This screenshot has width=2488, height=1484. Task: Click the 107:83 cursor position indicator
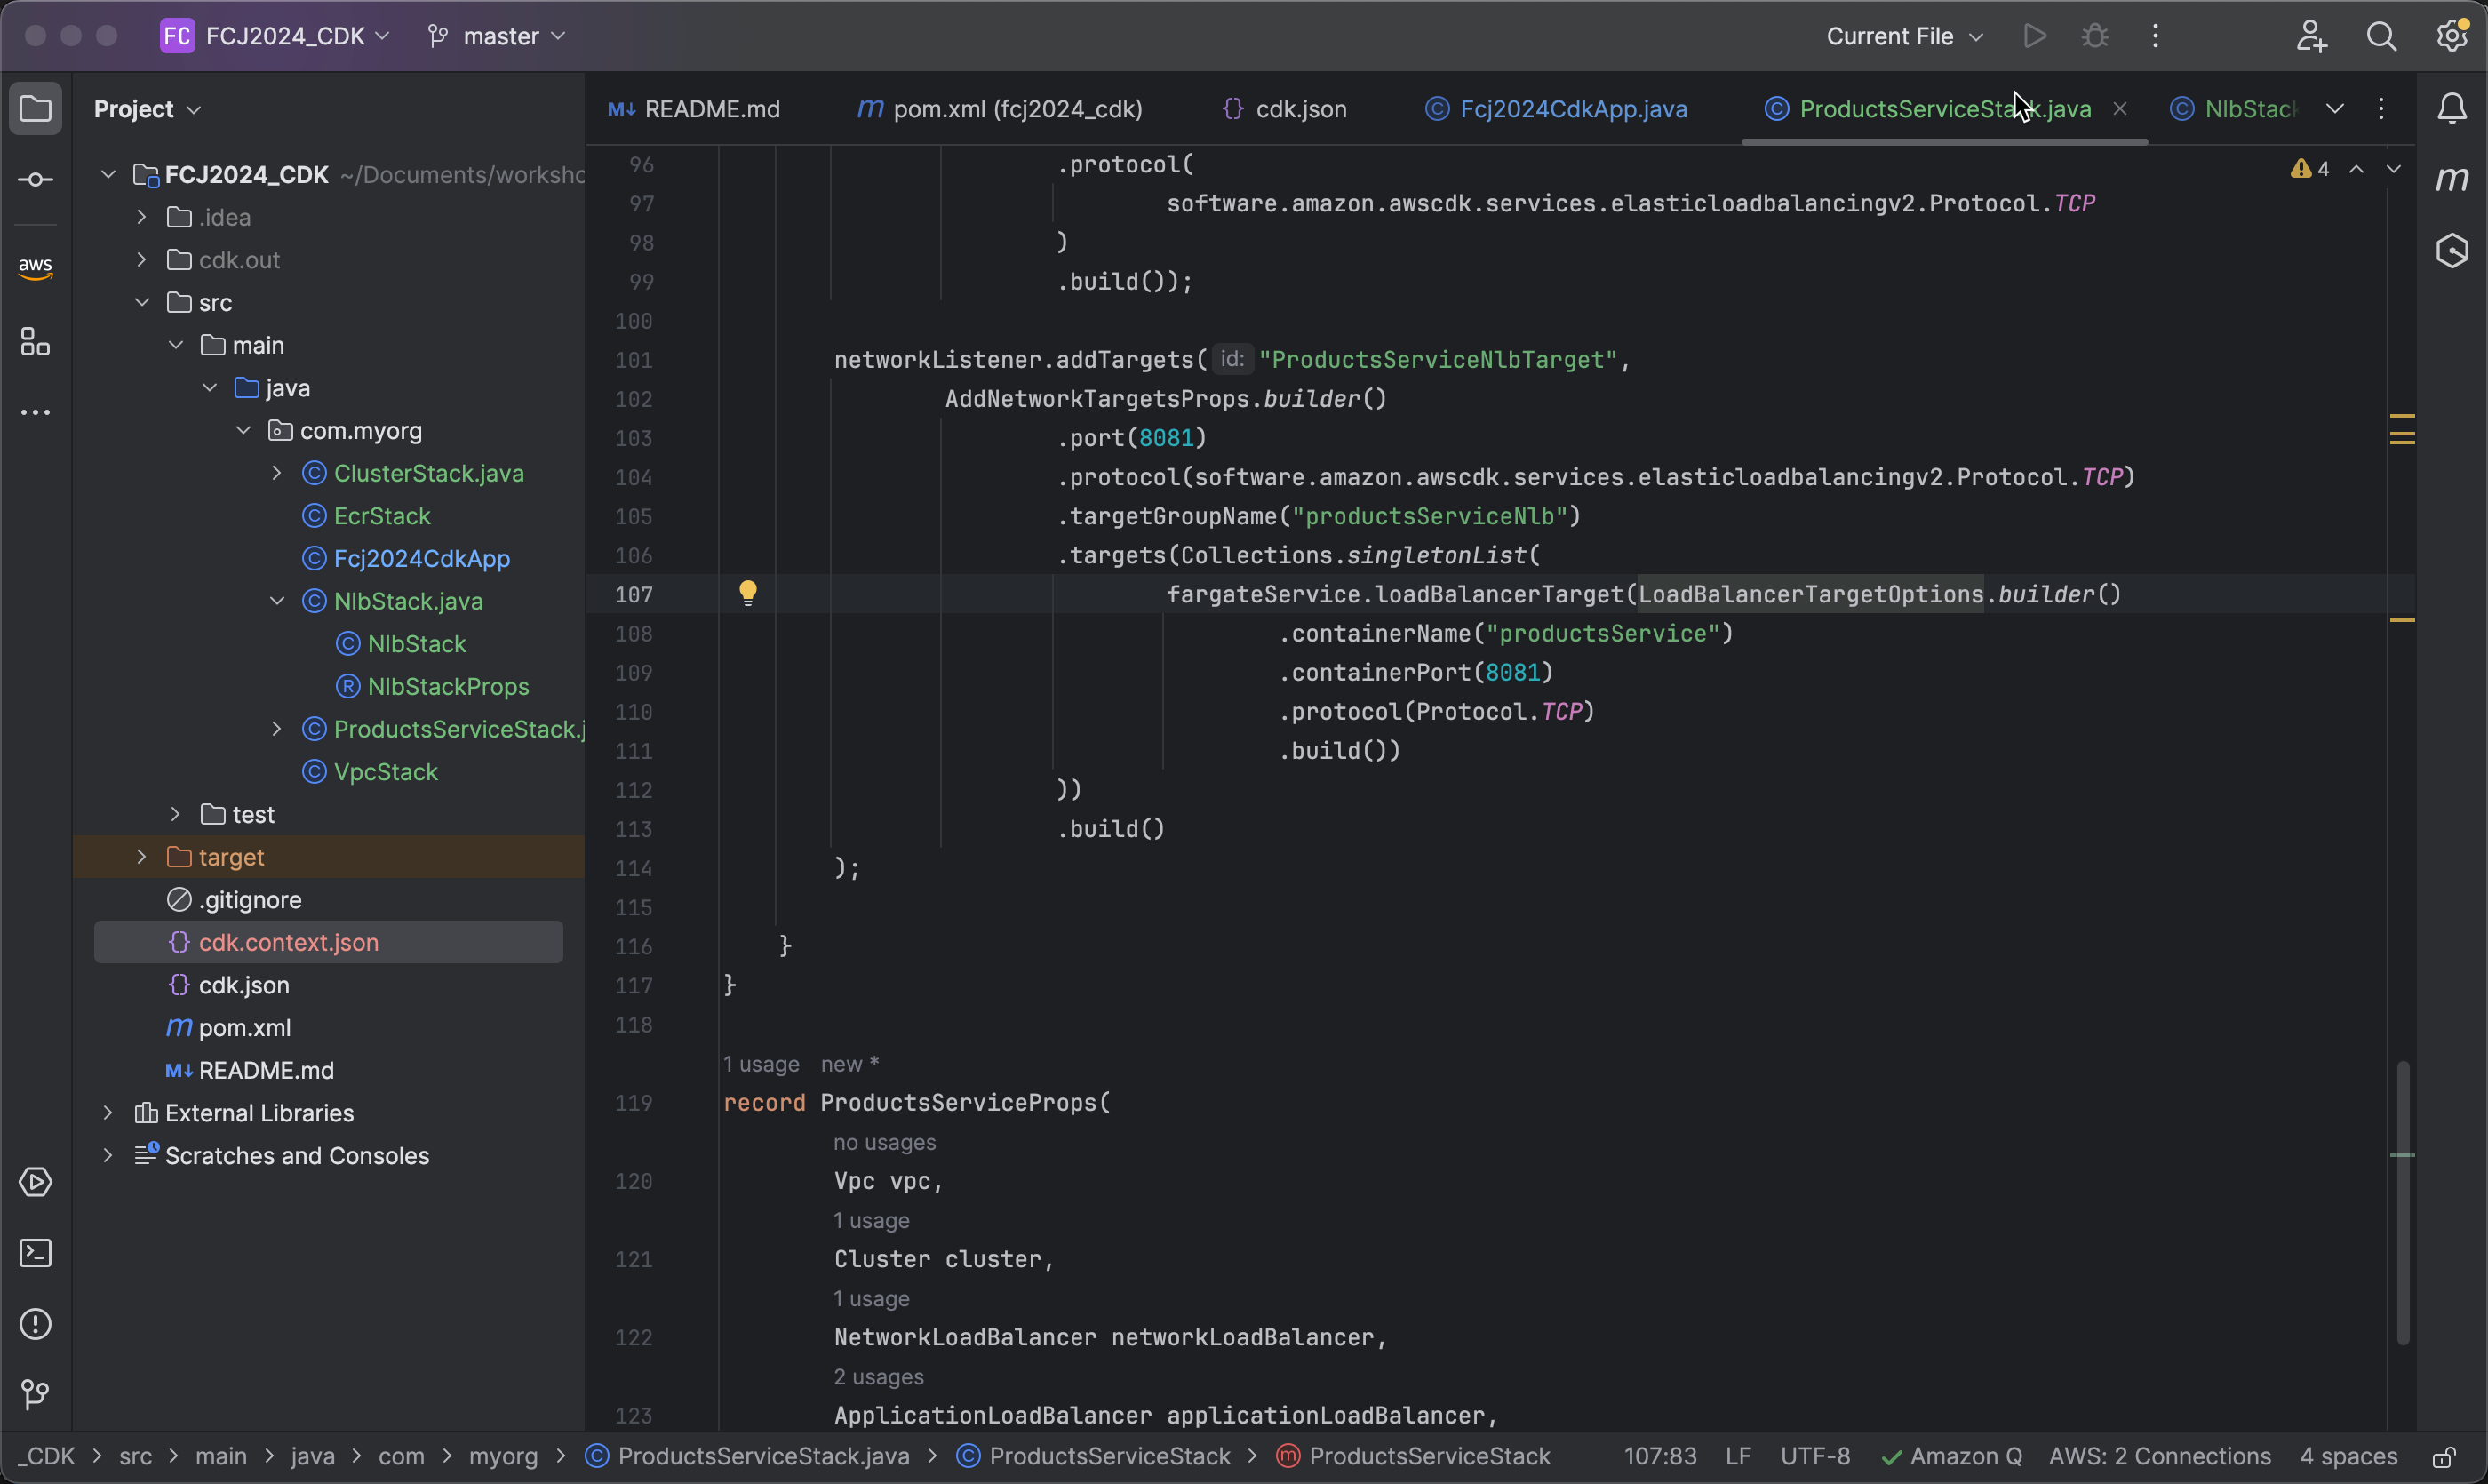point(1660,1457)
